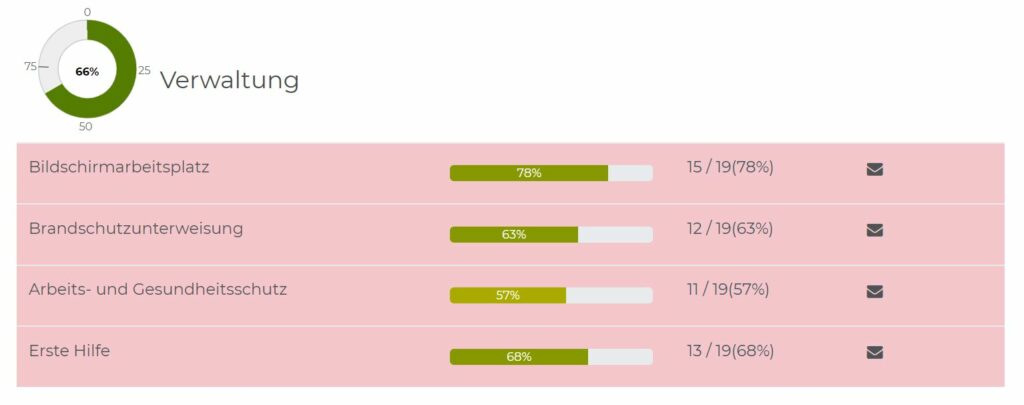Click the 66% donut chart
The width and height of the screenshot is (1024, 405).
pyautogui.click(x=88, y=69)
